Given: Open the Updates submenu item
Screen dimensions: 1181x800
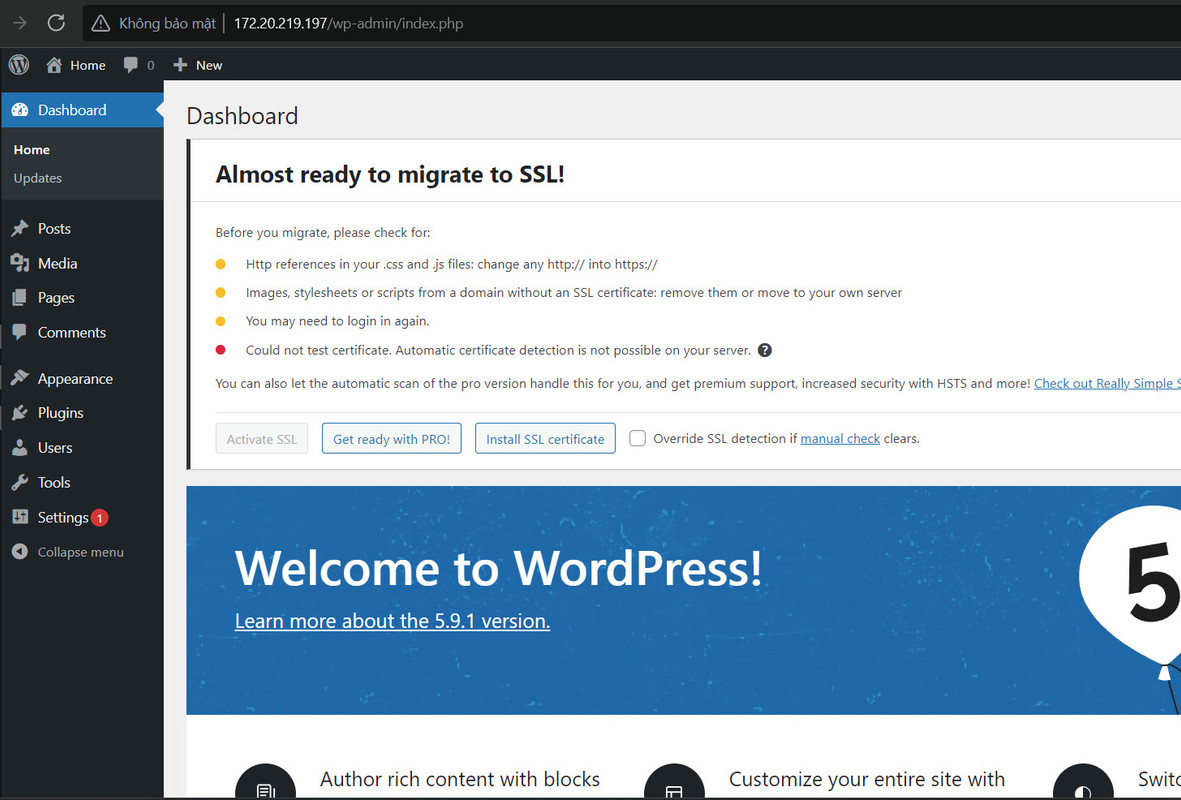Looking at the screenshot, I should tap(38, 179).
